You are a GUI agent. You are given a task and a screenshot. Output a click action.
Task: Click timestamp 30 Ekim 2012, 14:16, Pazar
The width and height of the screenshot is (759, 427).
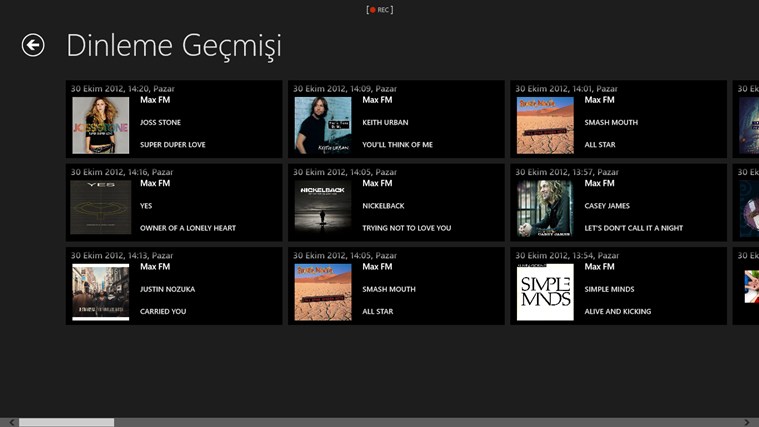(x=122, y=172)
